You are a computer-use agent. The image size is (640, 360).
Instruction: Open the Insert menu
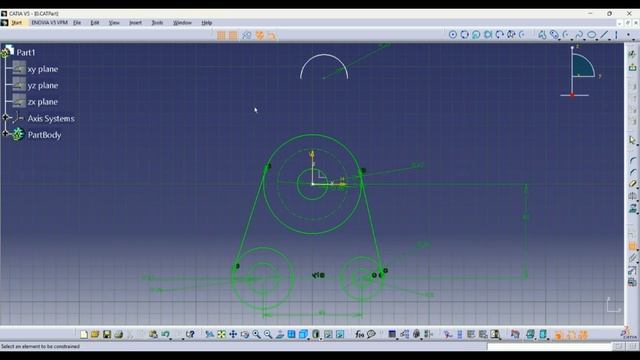click(x=136, y=23)
